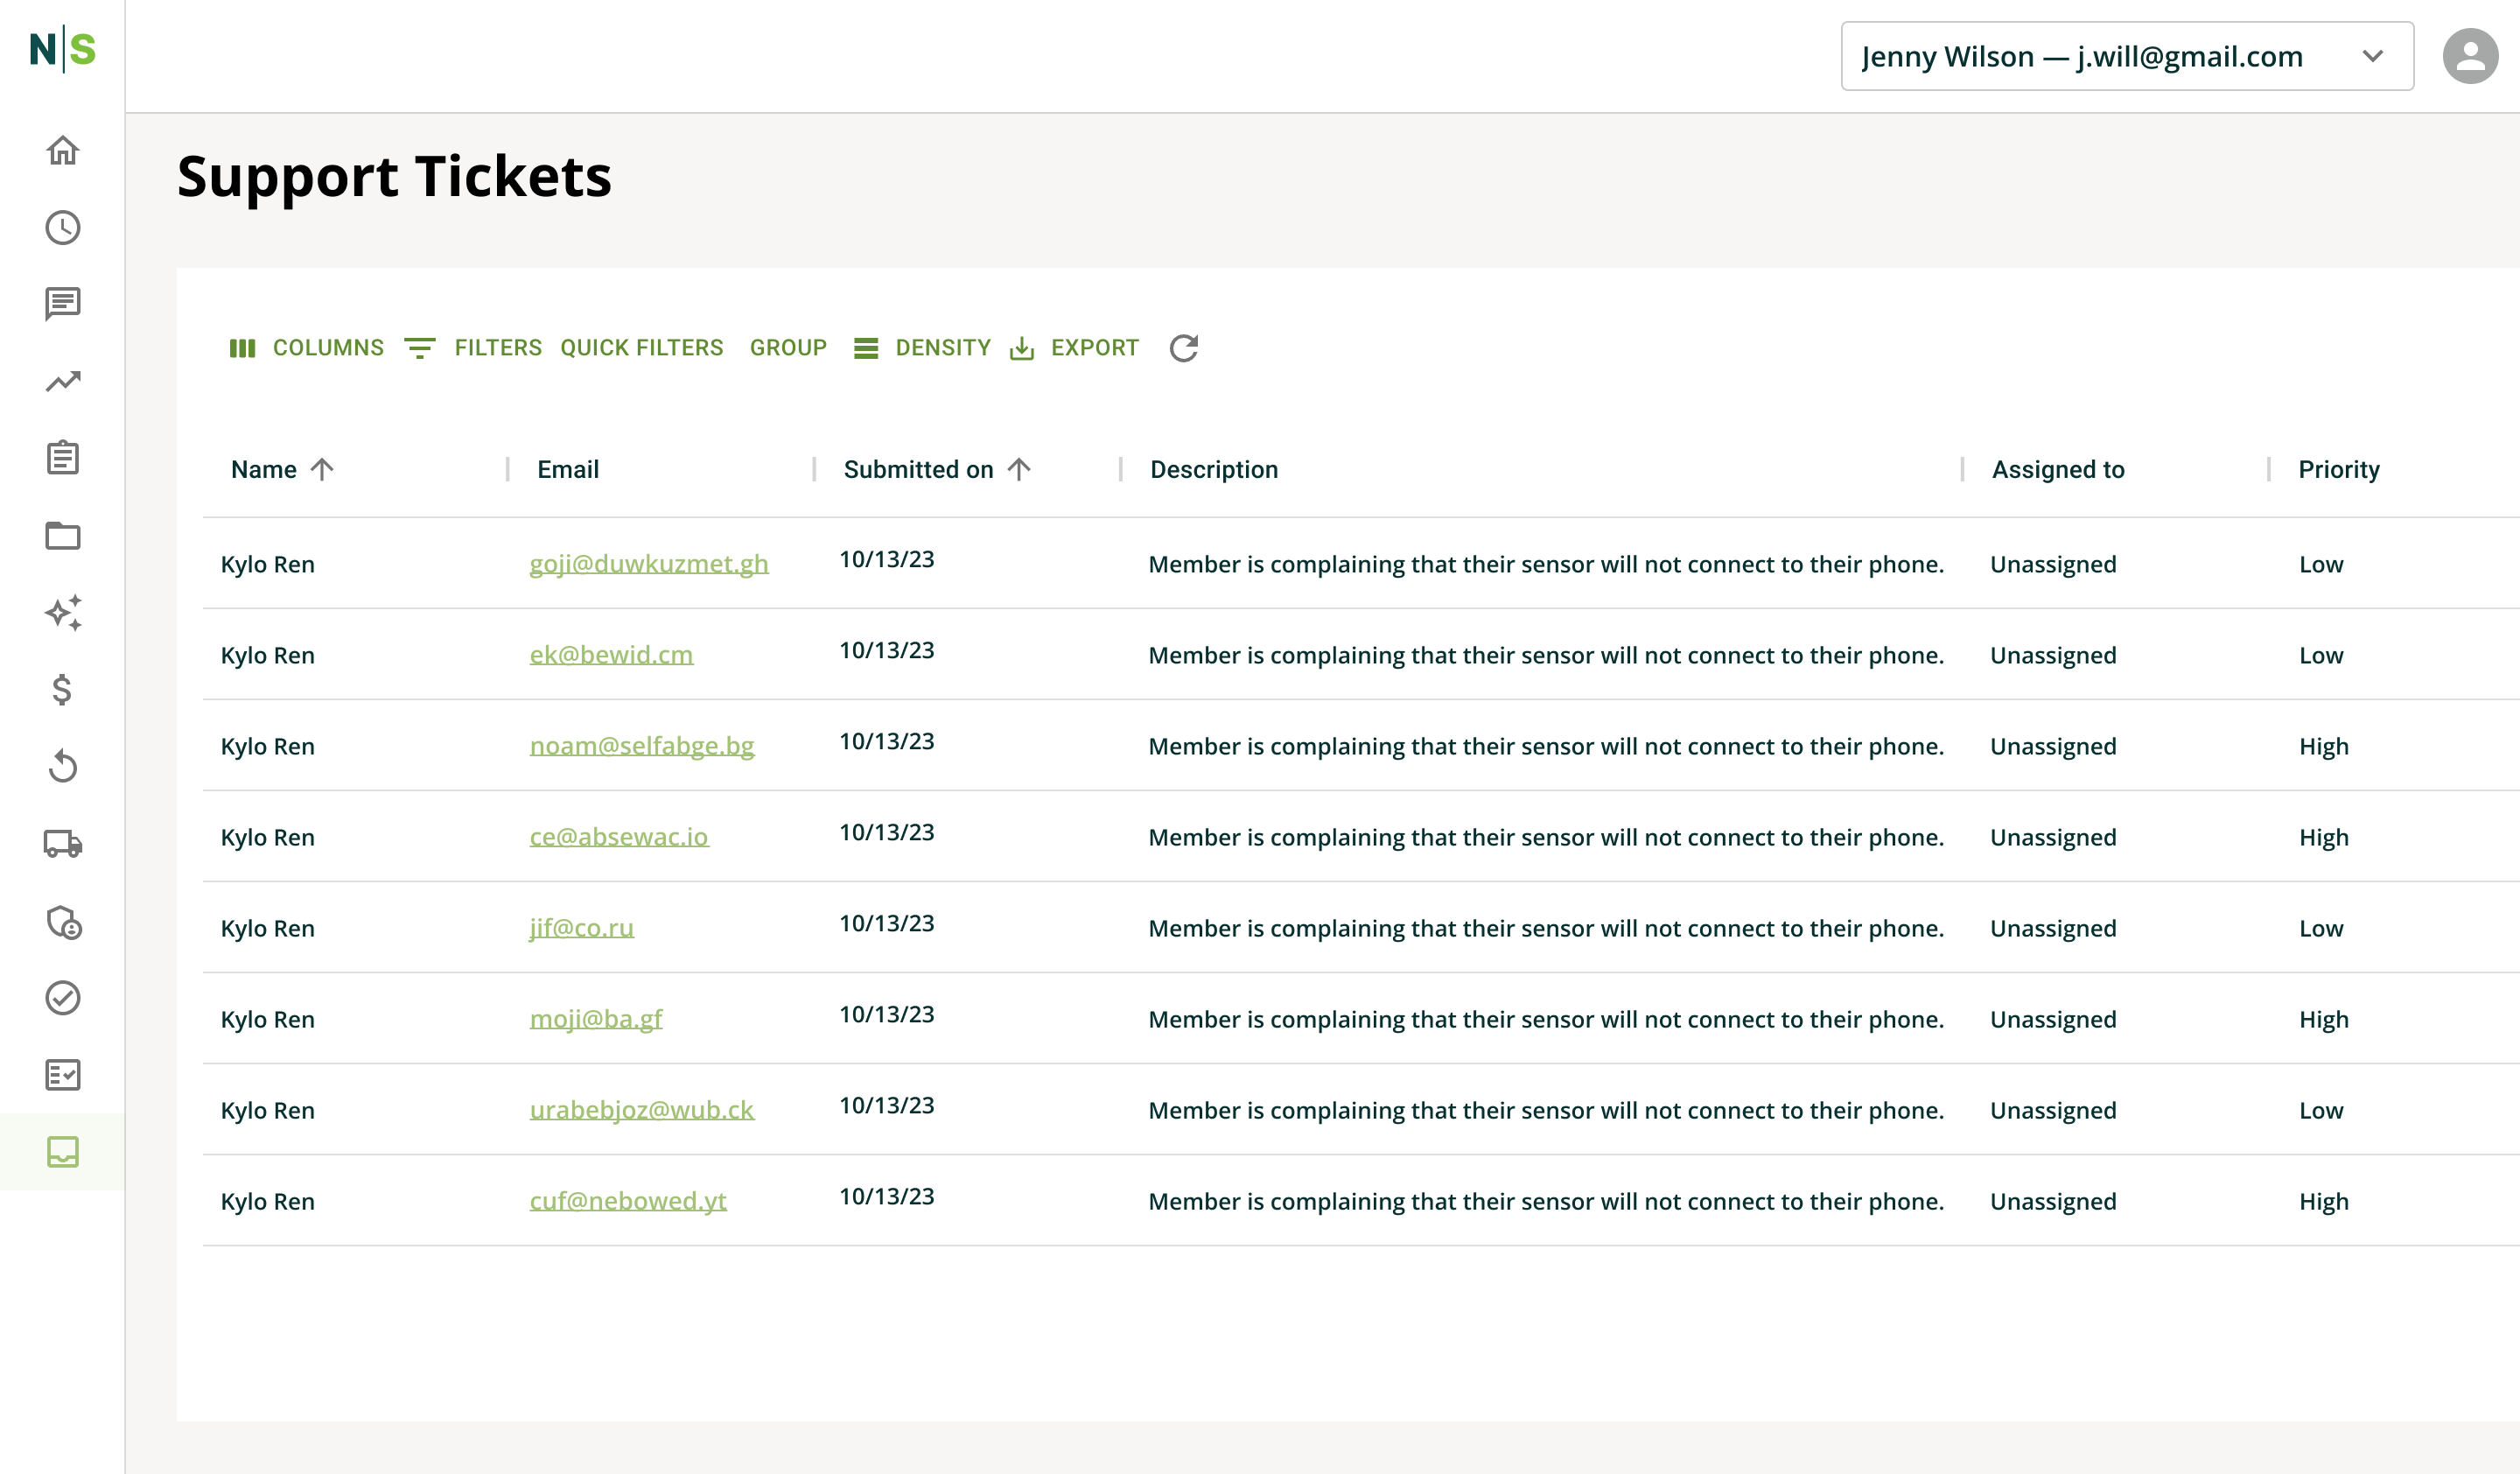Click Low priority in urabebjoz@wub.ck row
Screen dimensions: 2520x1474
(2321, 1110)
